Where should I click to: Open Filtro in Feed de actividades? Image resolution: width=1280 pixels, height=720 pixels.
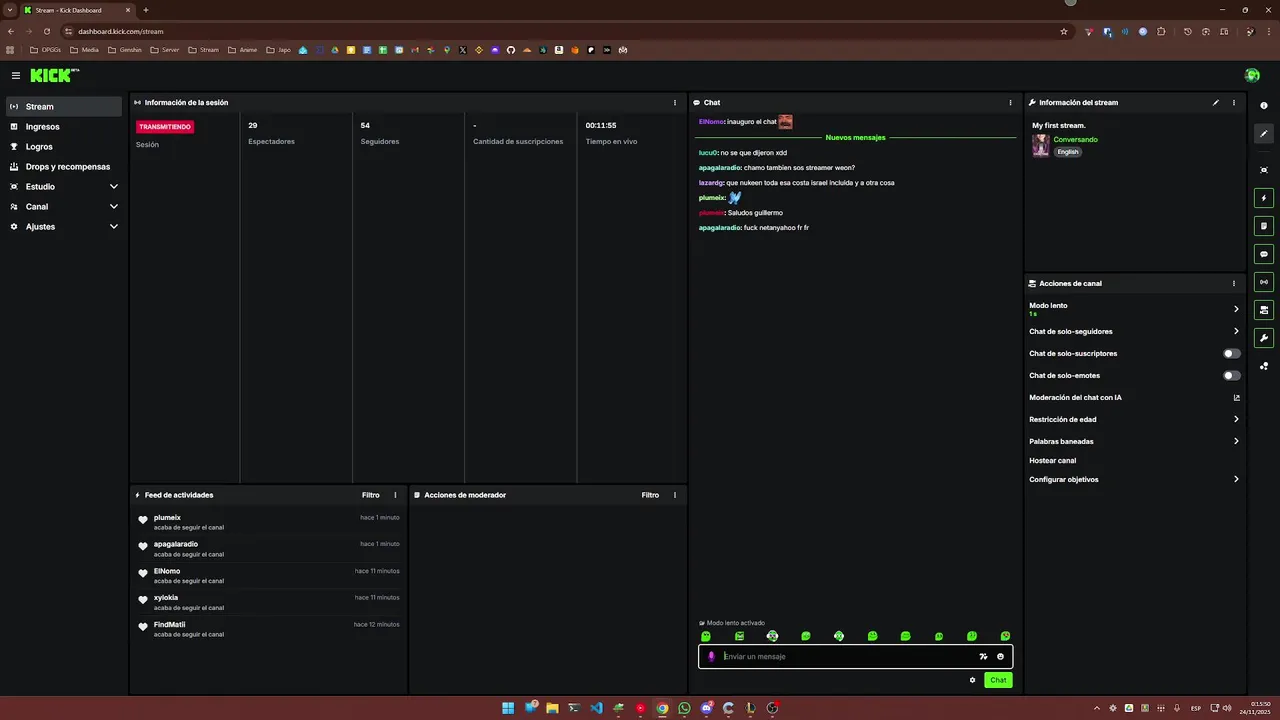(x=370, y=495)
